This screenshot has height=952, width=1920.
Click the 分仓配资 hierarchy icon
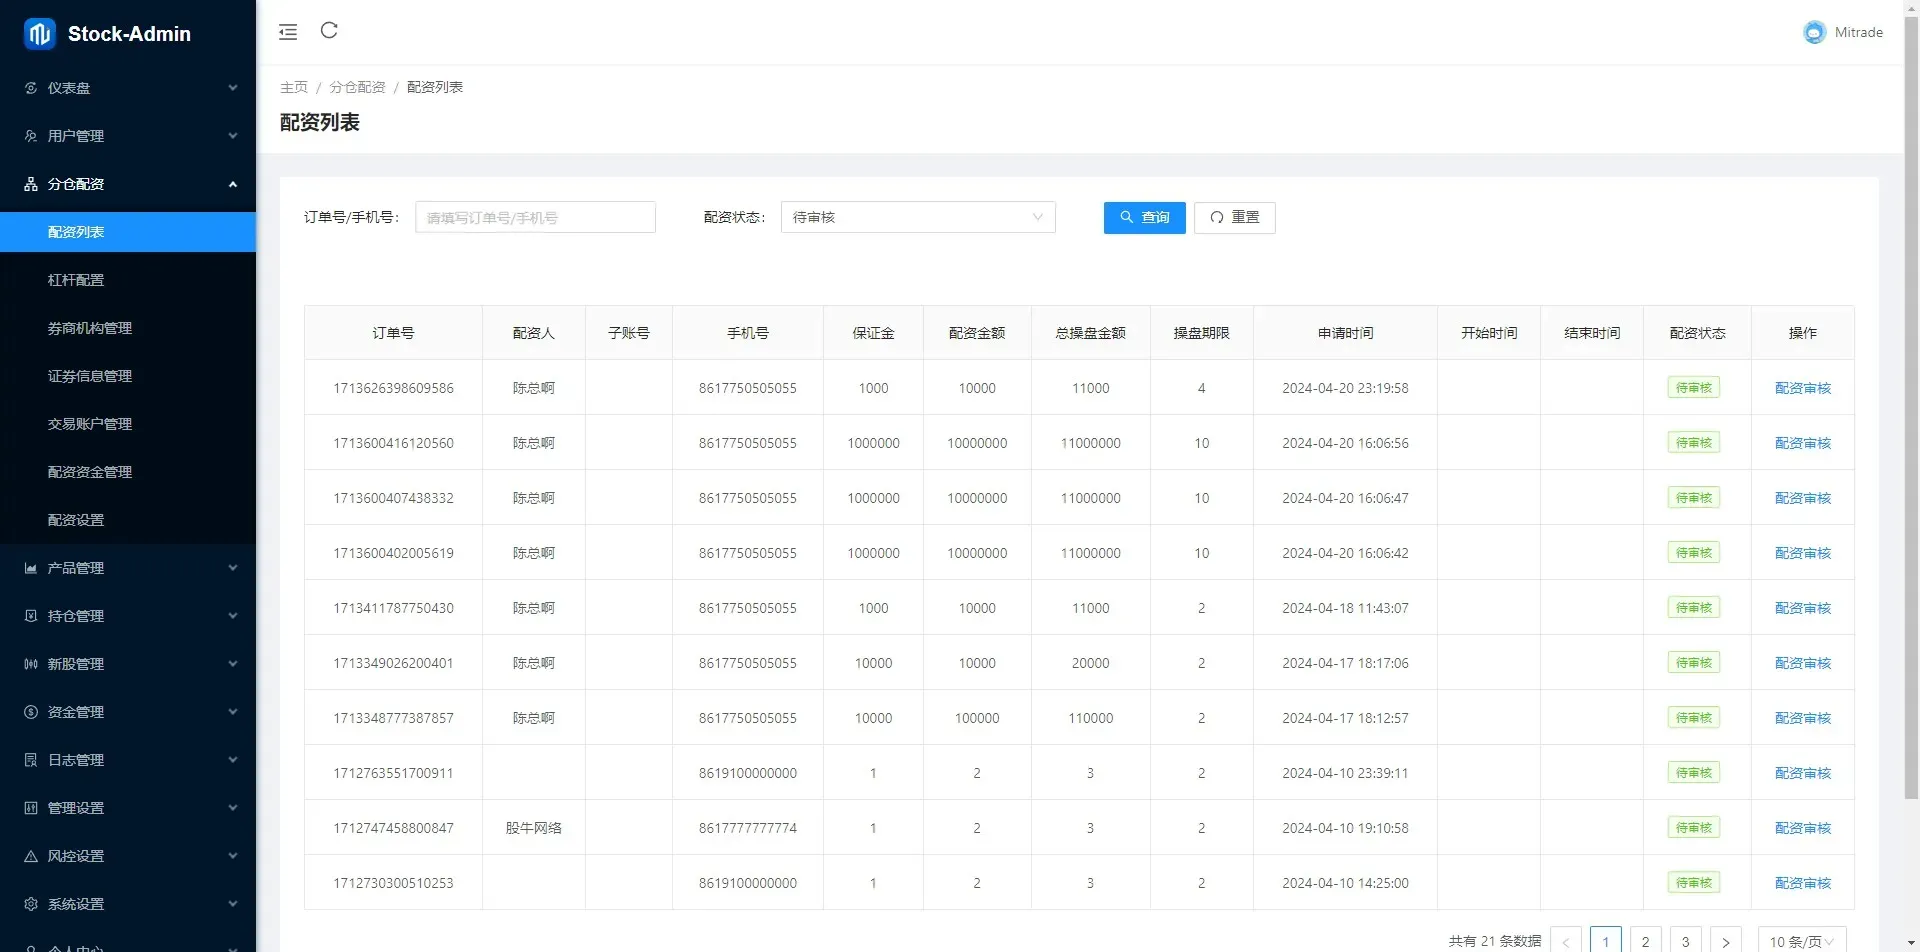[x=31, y=184]
